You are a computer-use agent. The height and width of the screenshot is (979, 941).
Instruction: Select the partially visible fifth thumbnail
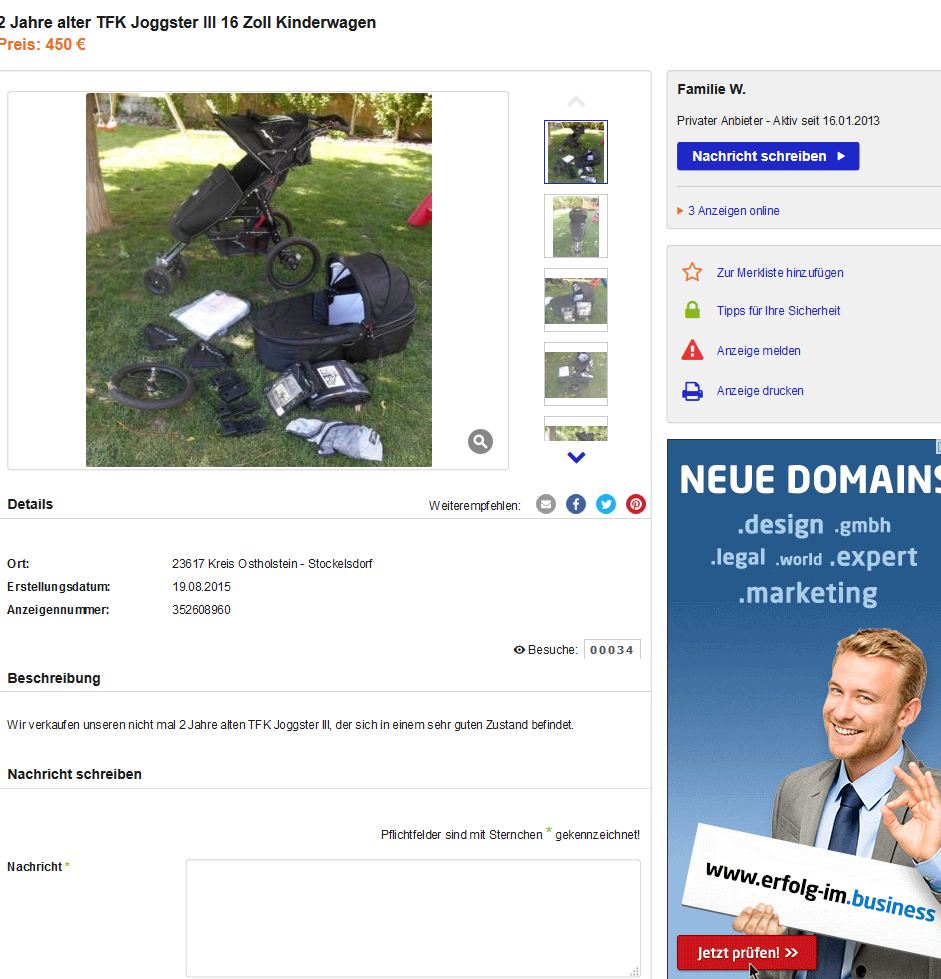pos(576,429)
